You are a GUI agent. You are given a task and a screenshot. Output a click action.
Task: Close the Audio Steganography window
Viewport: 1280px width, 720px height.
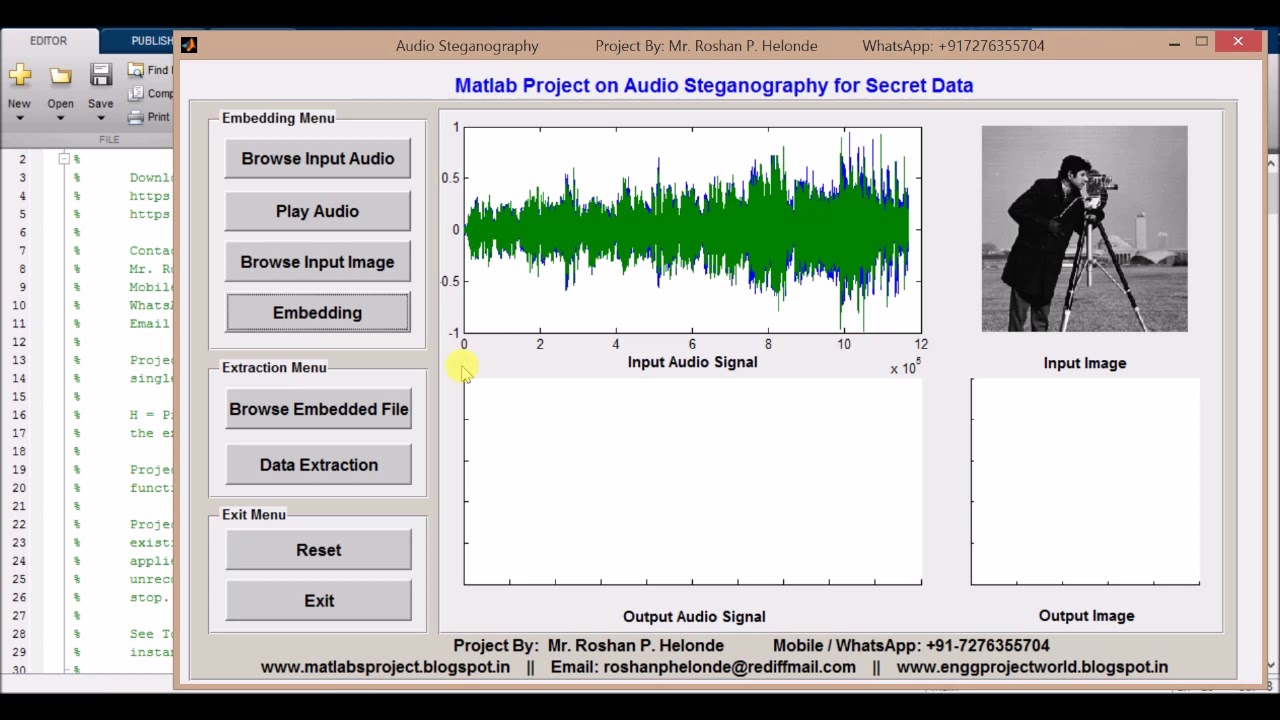(1238, 42)
